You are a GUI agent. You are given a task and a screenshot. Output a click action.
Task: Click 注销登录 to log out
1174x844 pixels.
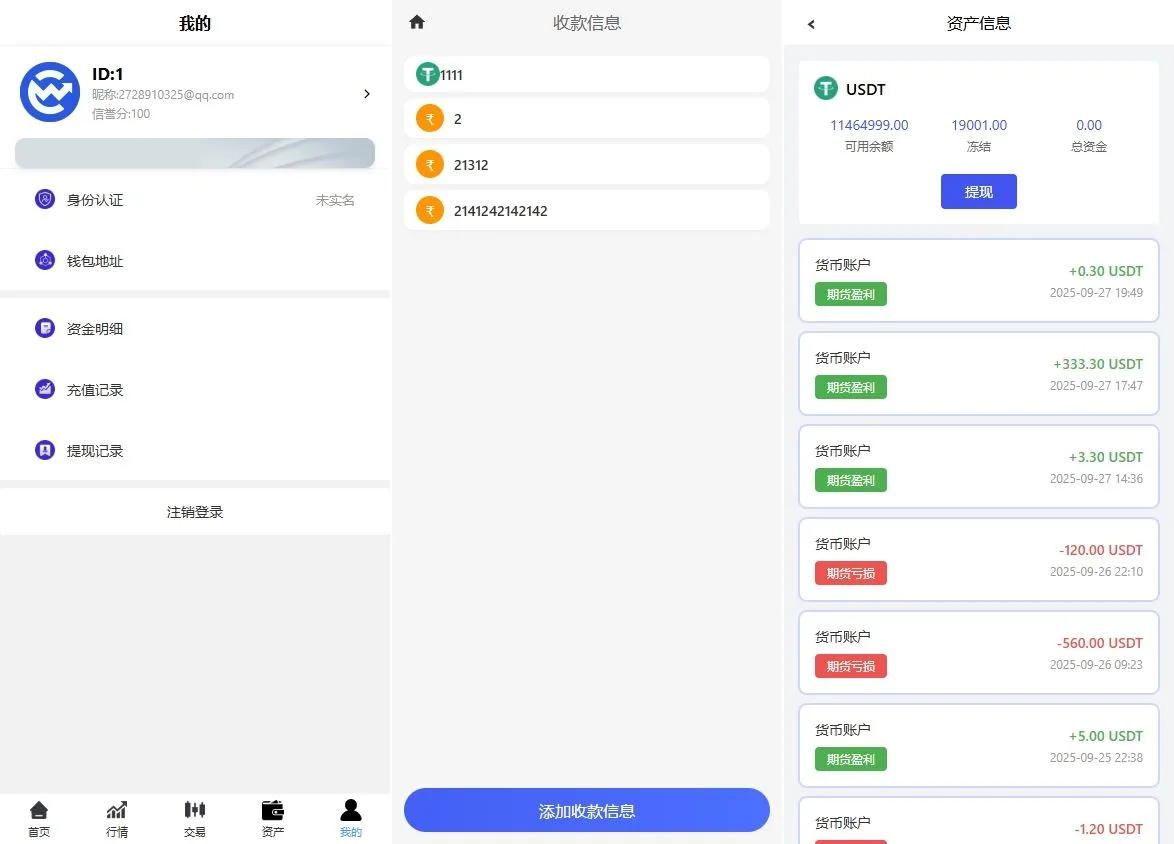(195, 511)
